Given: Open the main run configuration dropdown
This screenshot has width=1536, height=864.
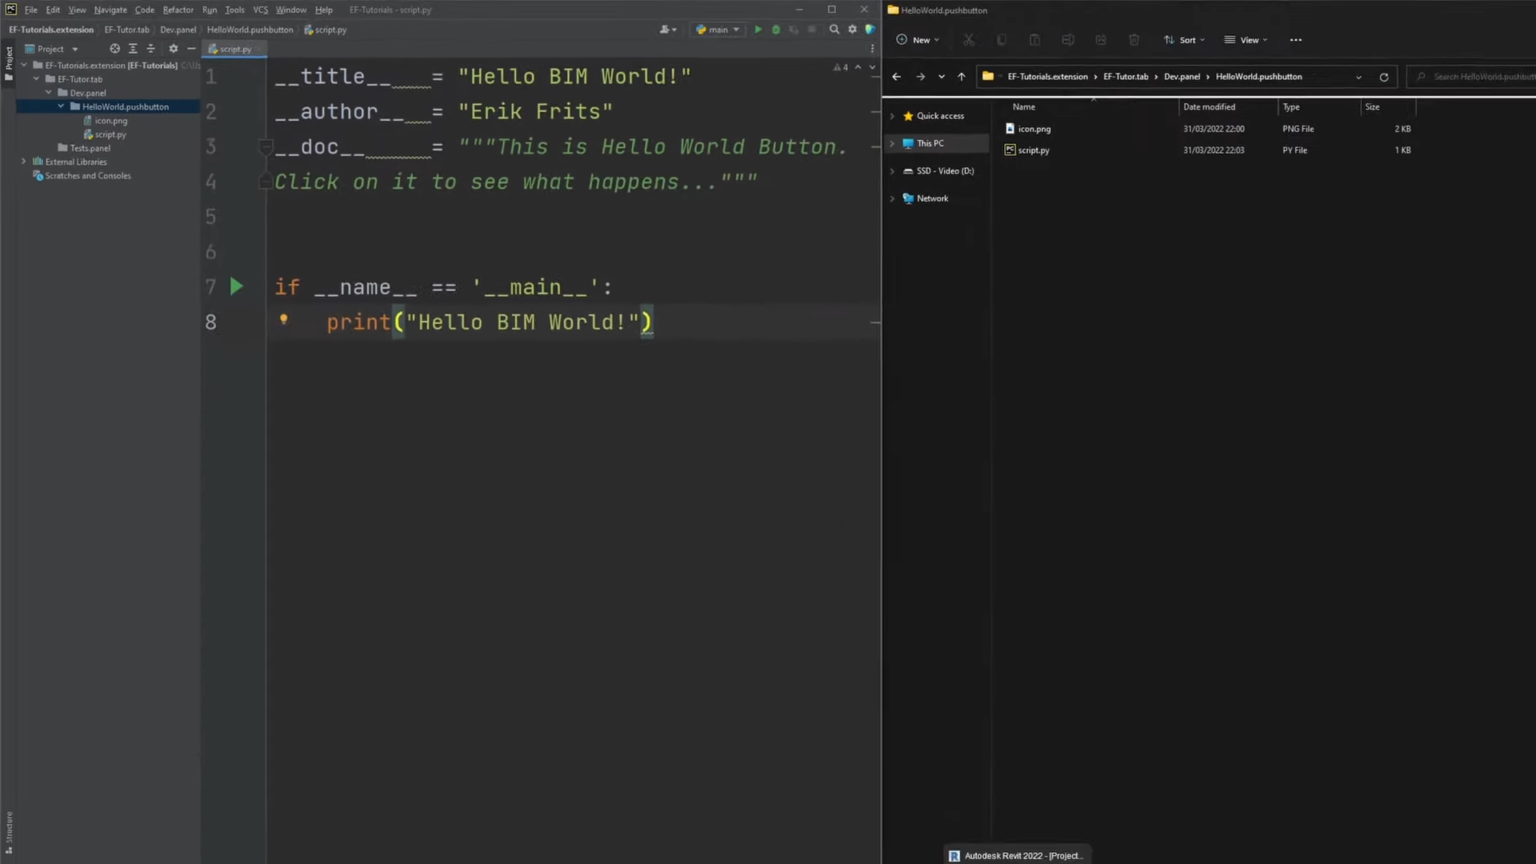Looking at the screenshot, I should [718, 30].
